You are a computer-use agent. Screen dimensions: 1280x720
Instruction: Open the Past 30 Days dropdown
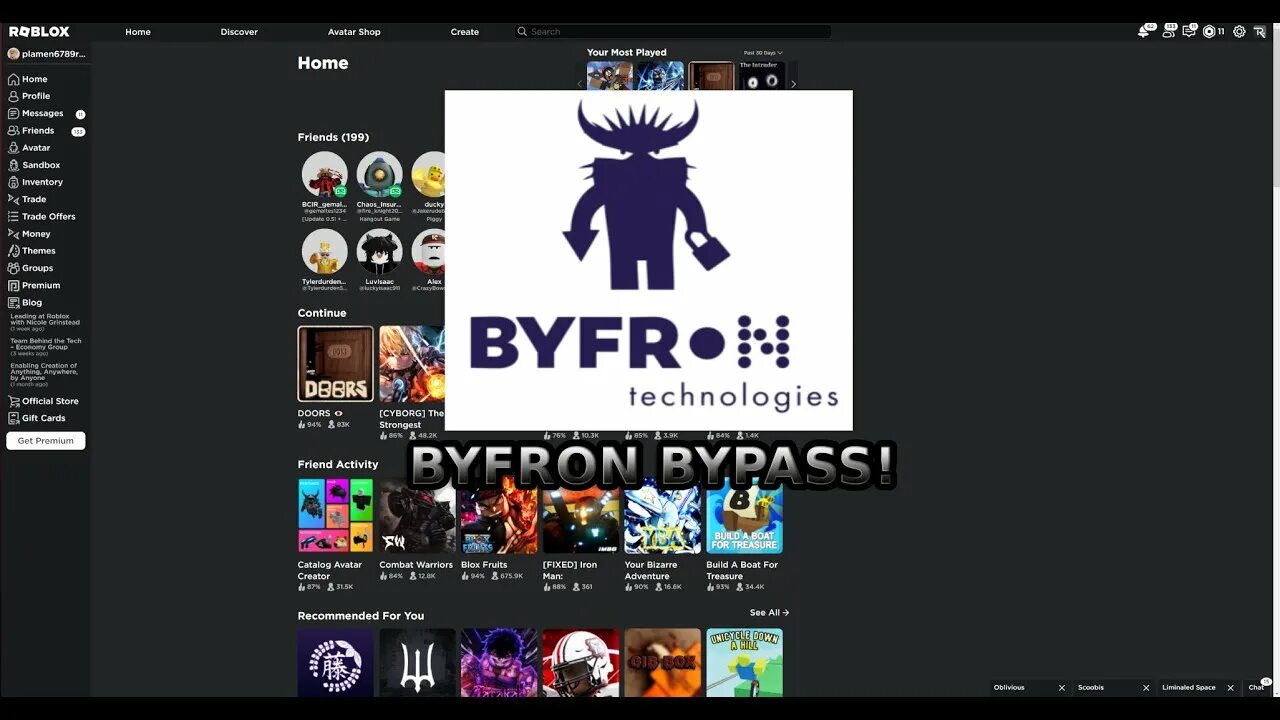click(763, 53)
